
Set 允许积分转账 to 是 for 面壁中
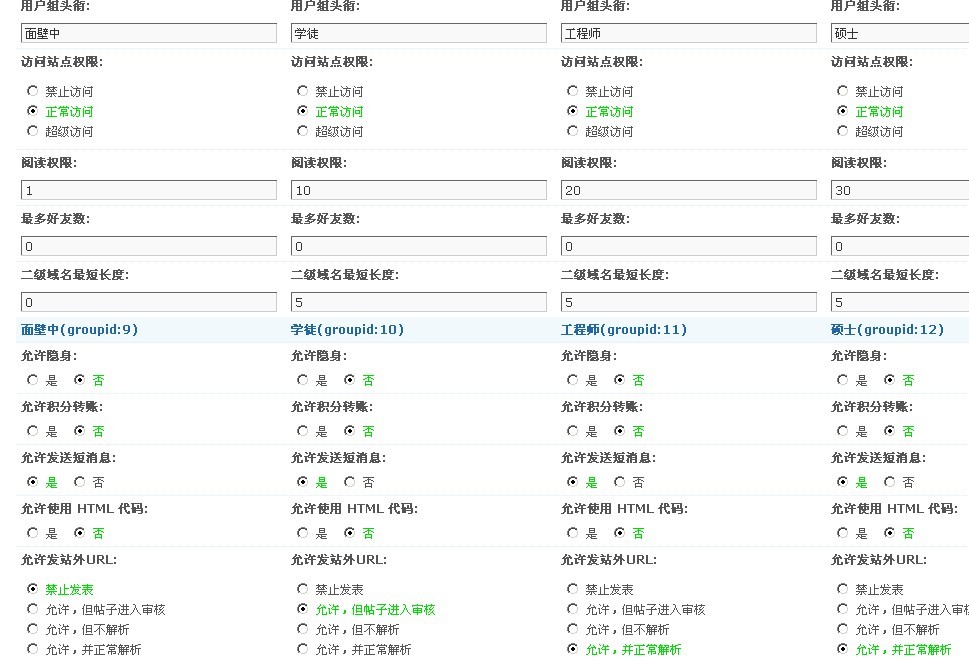click(32, 430)
